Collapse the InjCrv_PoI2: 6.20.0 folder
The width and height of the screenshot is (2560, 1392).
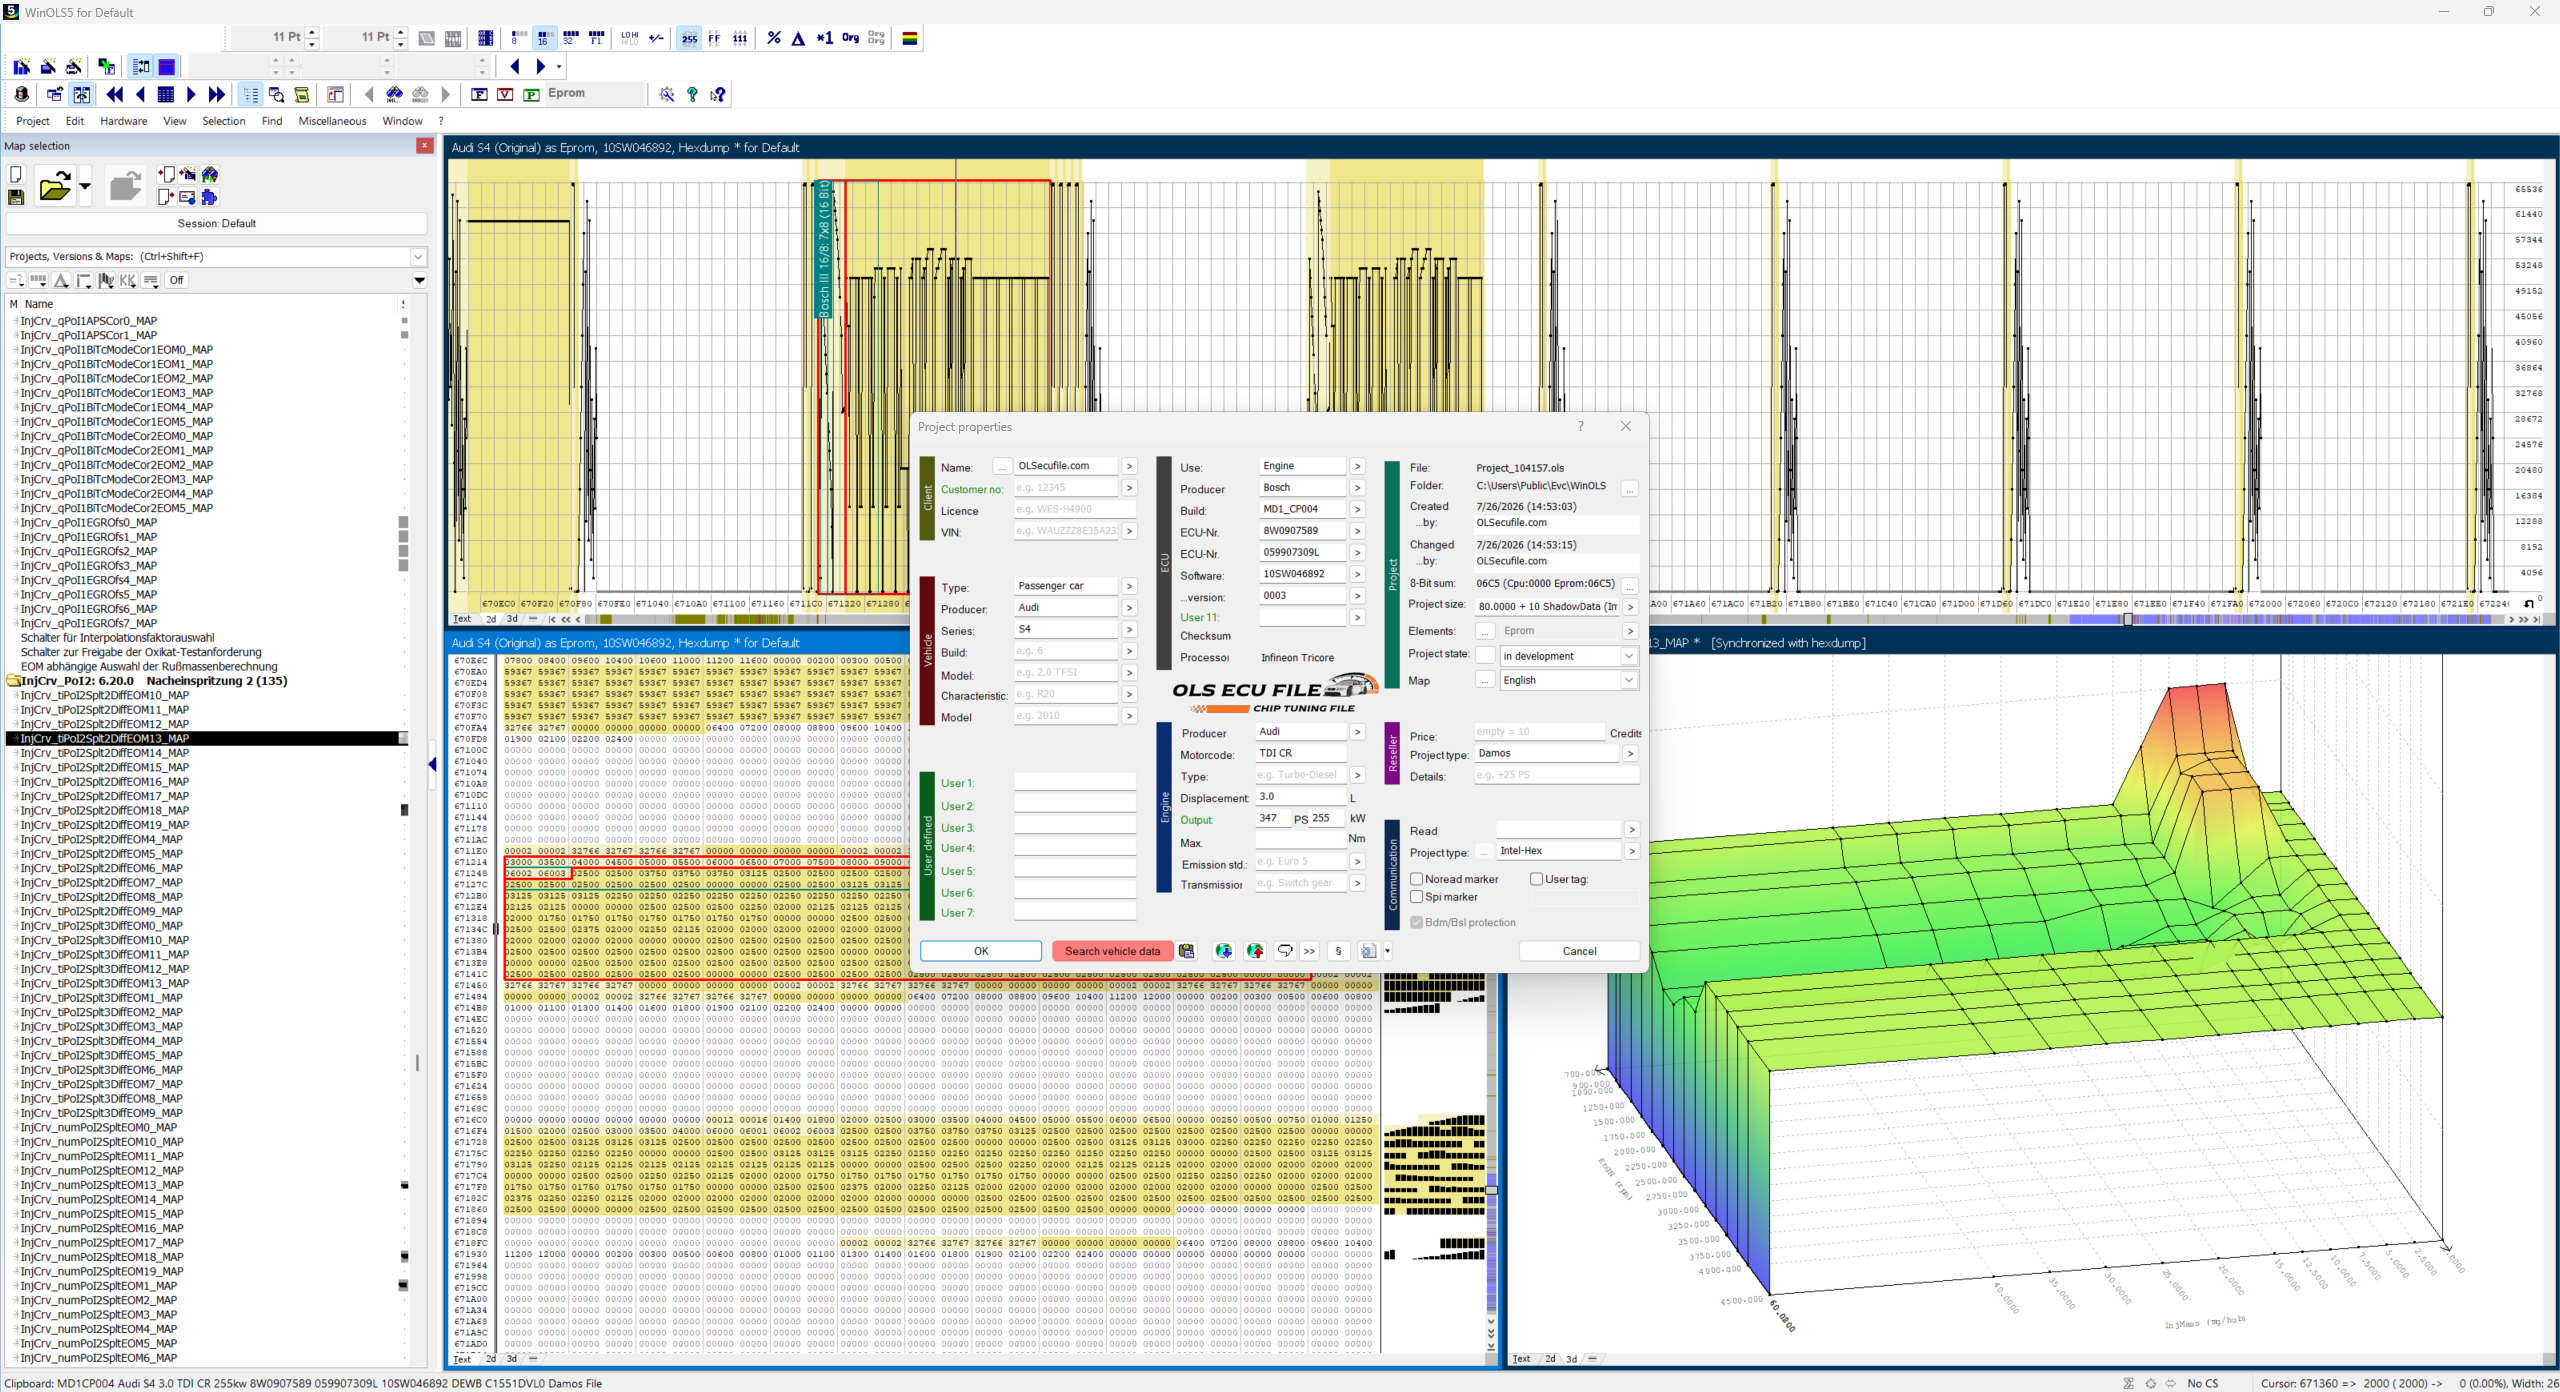point(13,681)
